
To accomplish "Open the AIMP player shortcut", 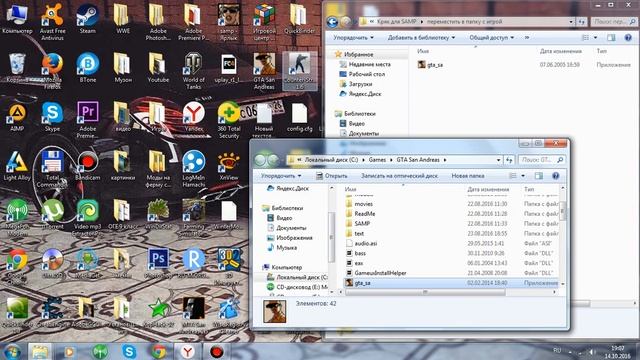I will 17,117.
